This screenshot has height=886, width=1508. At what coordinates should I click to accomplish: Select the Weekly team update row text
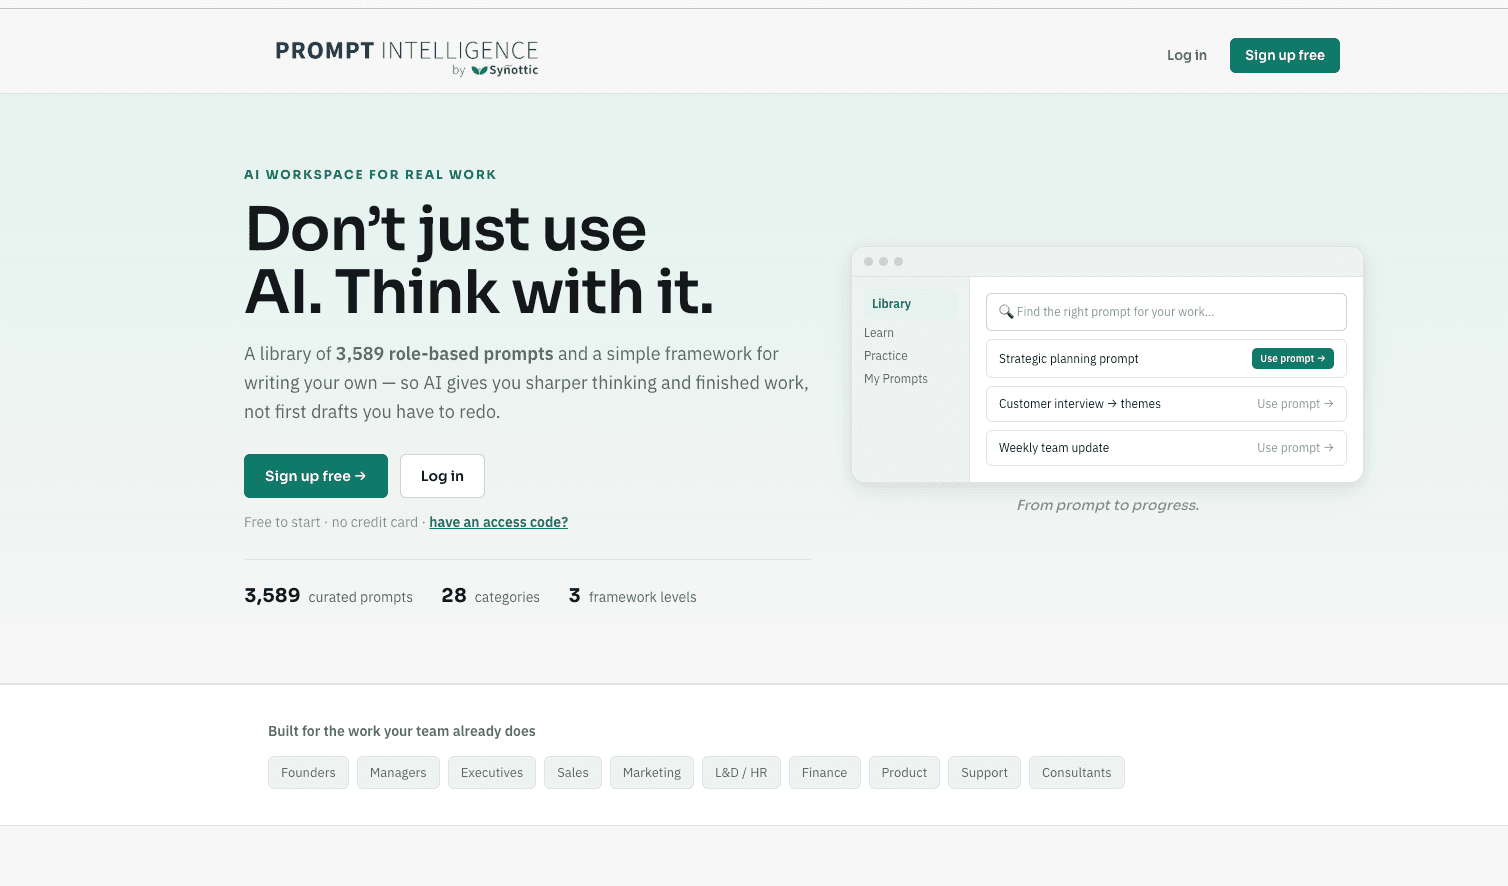pyautogui.click(x=1054, y=448)
